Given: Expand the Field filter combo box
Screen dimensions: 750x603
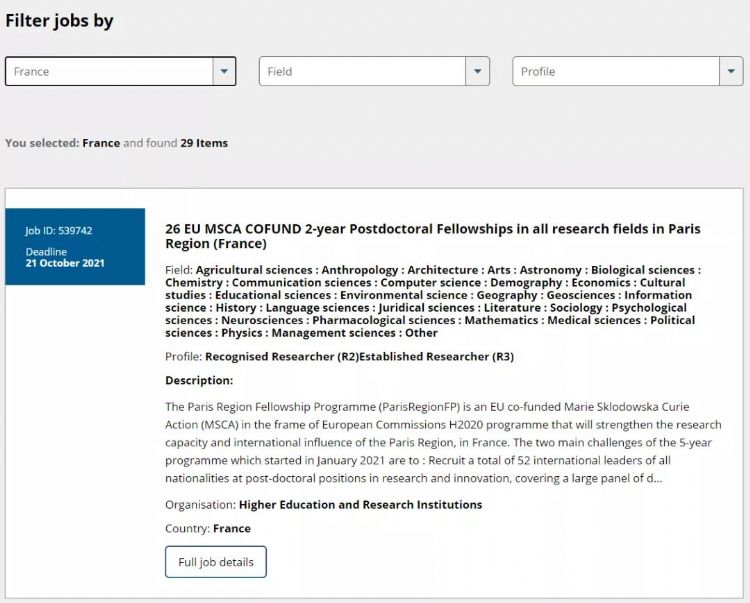Looking at the screenshot, I should click(x=362, y=71).
